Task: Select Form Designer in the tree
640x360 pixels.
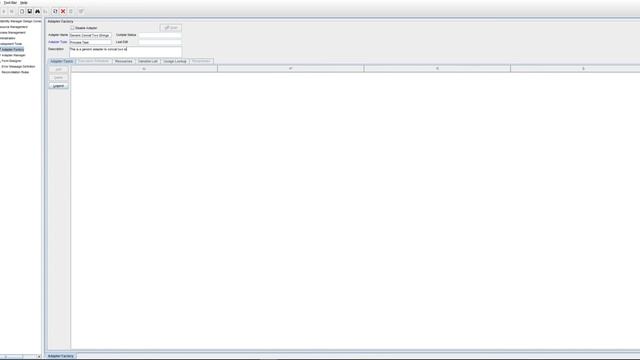Action: click(11, 61)
